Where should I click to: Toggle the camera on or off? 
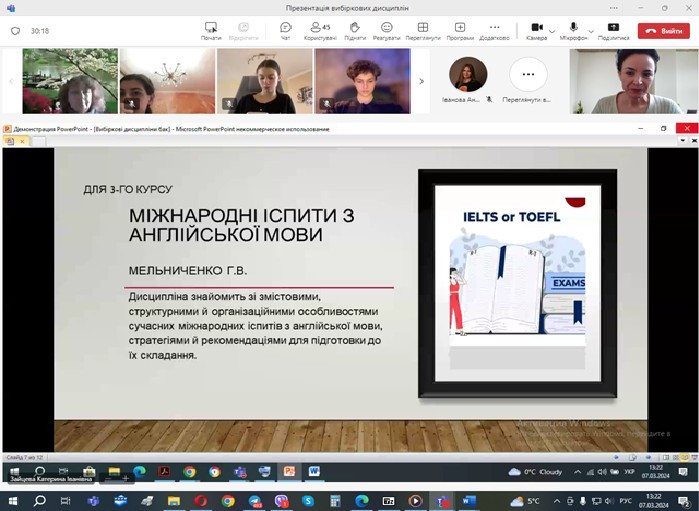pyautogui.click(x=536, y=29)
